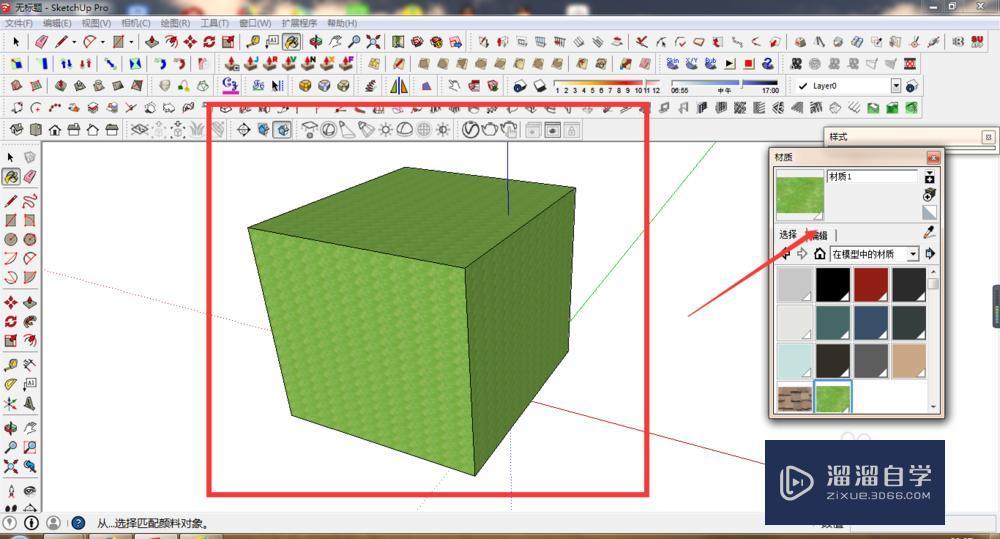Viewport: 1000px width, 539px height.
Task: Open the Rectangle tool dropdown arrow
Action: pos(131,42)
